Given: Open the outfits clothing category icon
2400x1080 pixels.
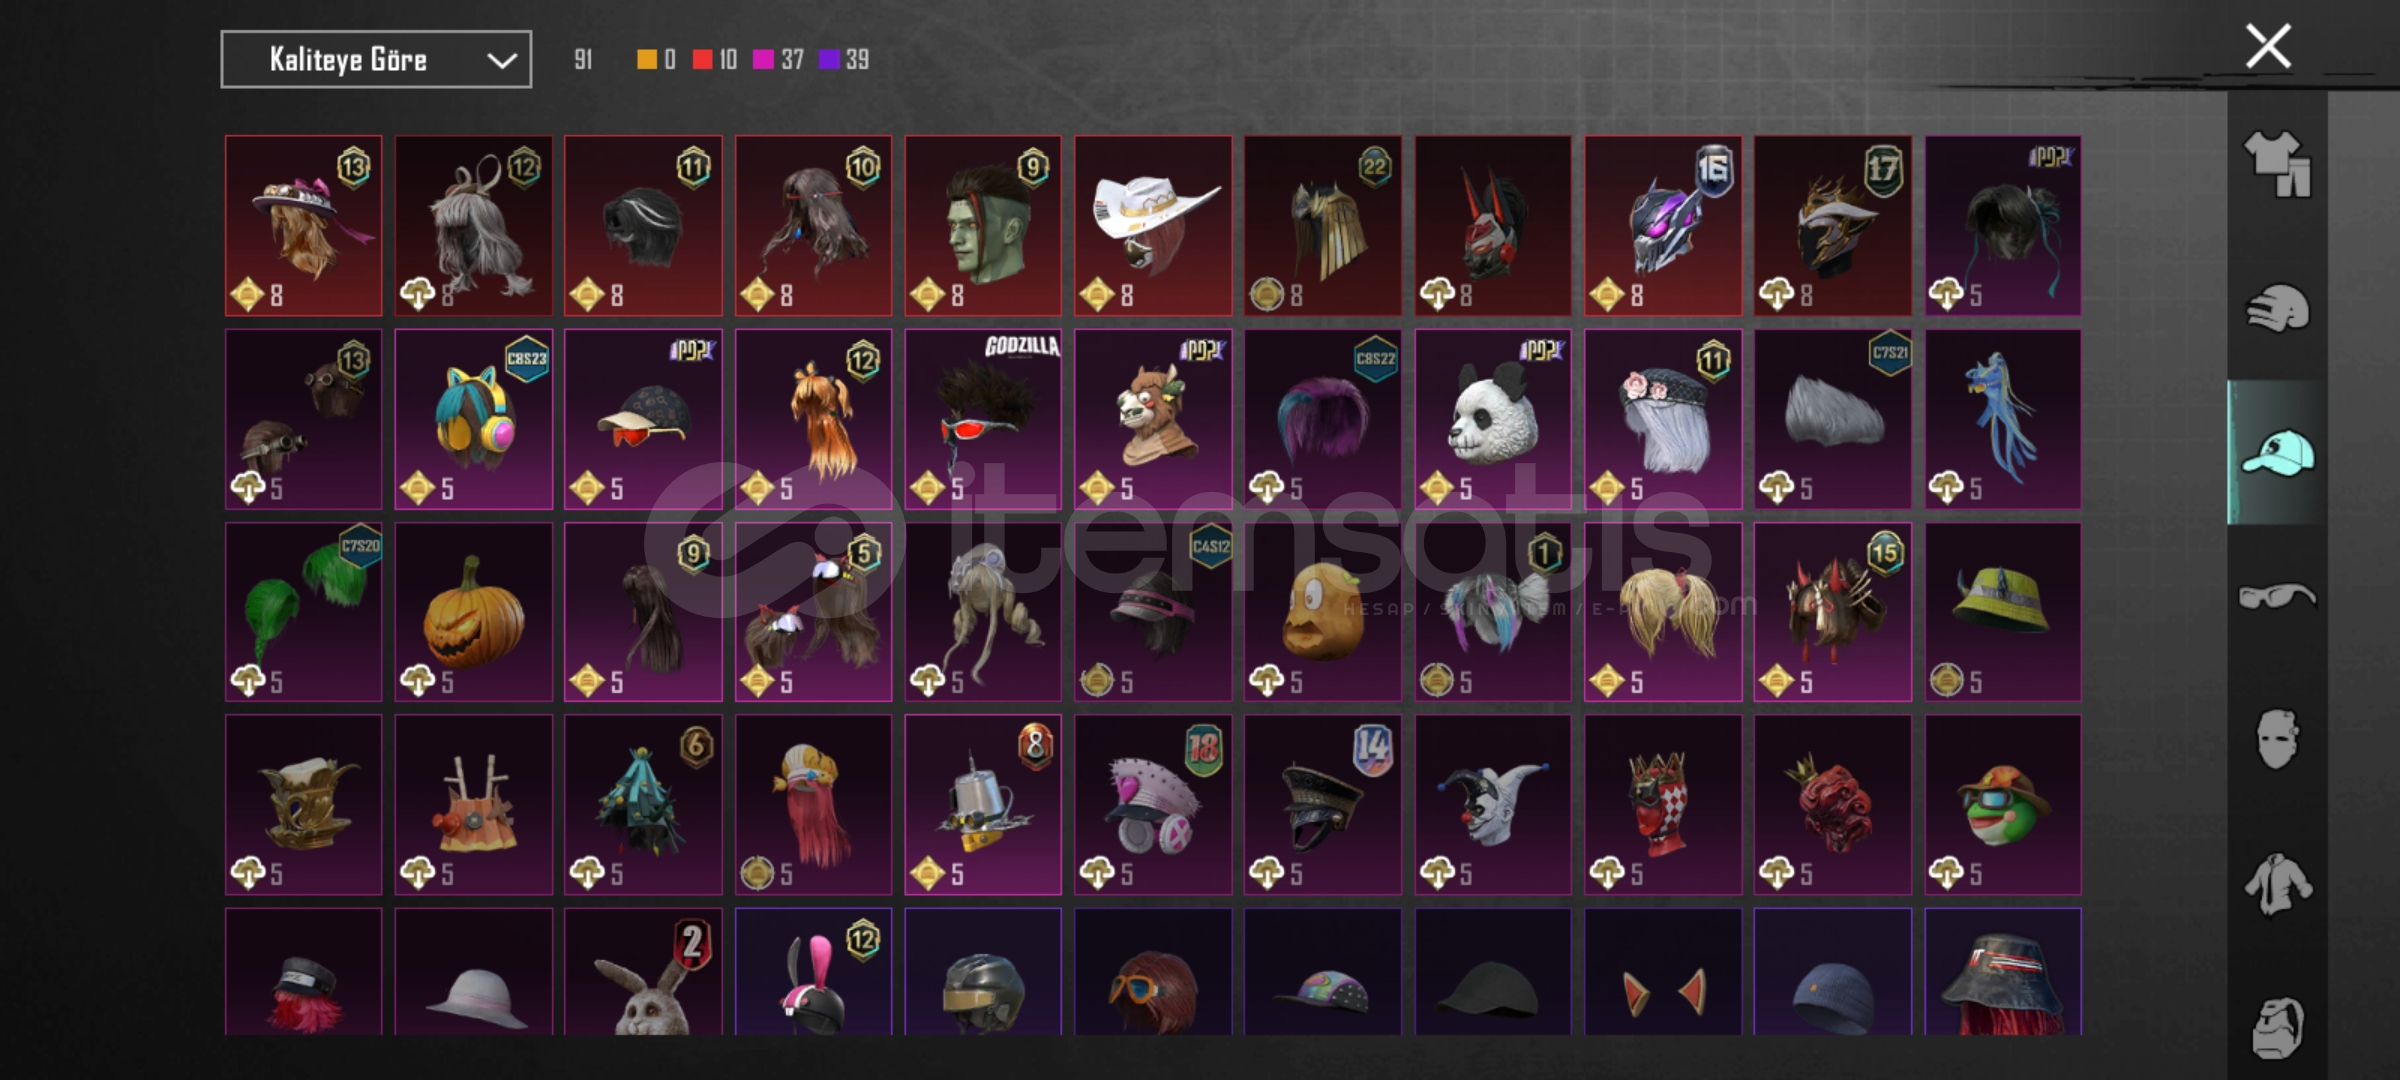Looking at the screenshot, I should click(x=2277, y=163).
